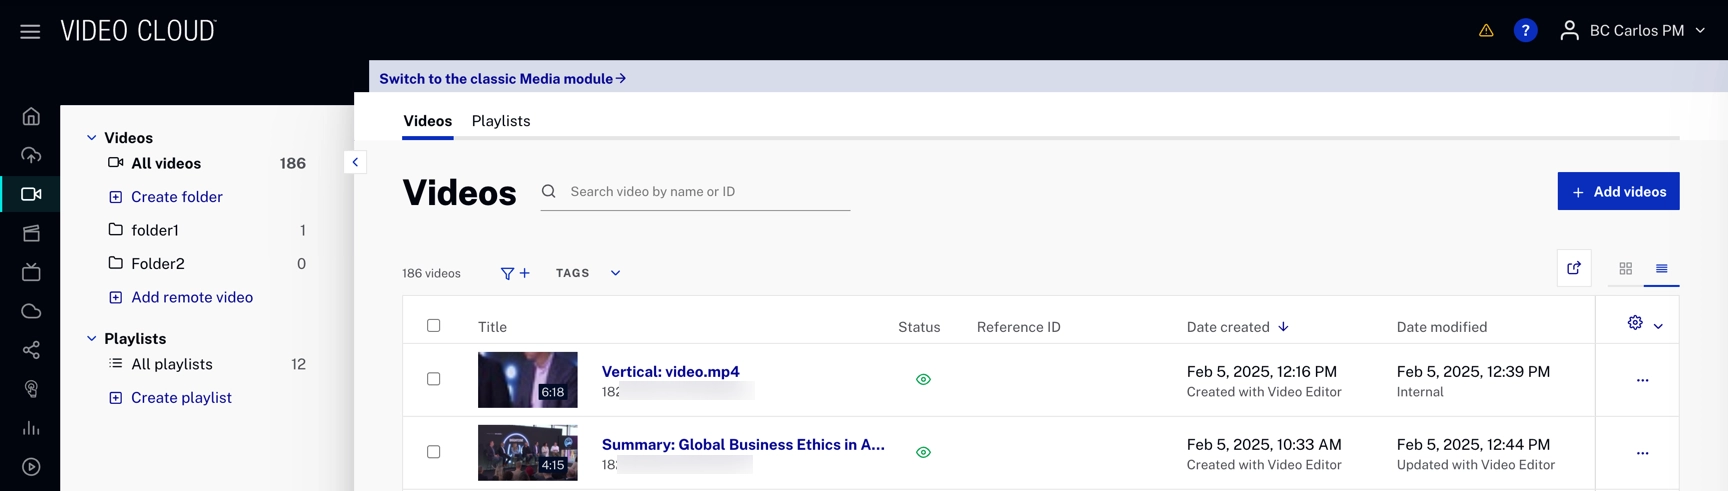The image size is (1728, 491).
Task: Click the Home icon in sidebar
Action: [x=31, y=117]
